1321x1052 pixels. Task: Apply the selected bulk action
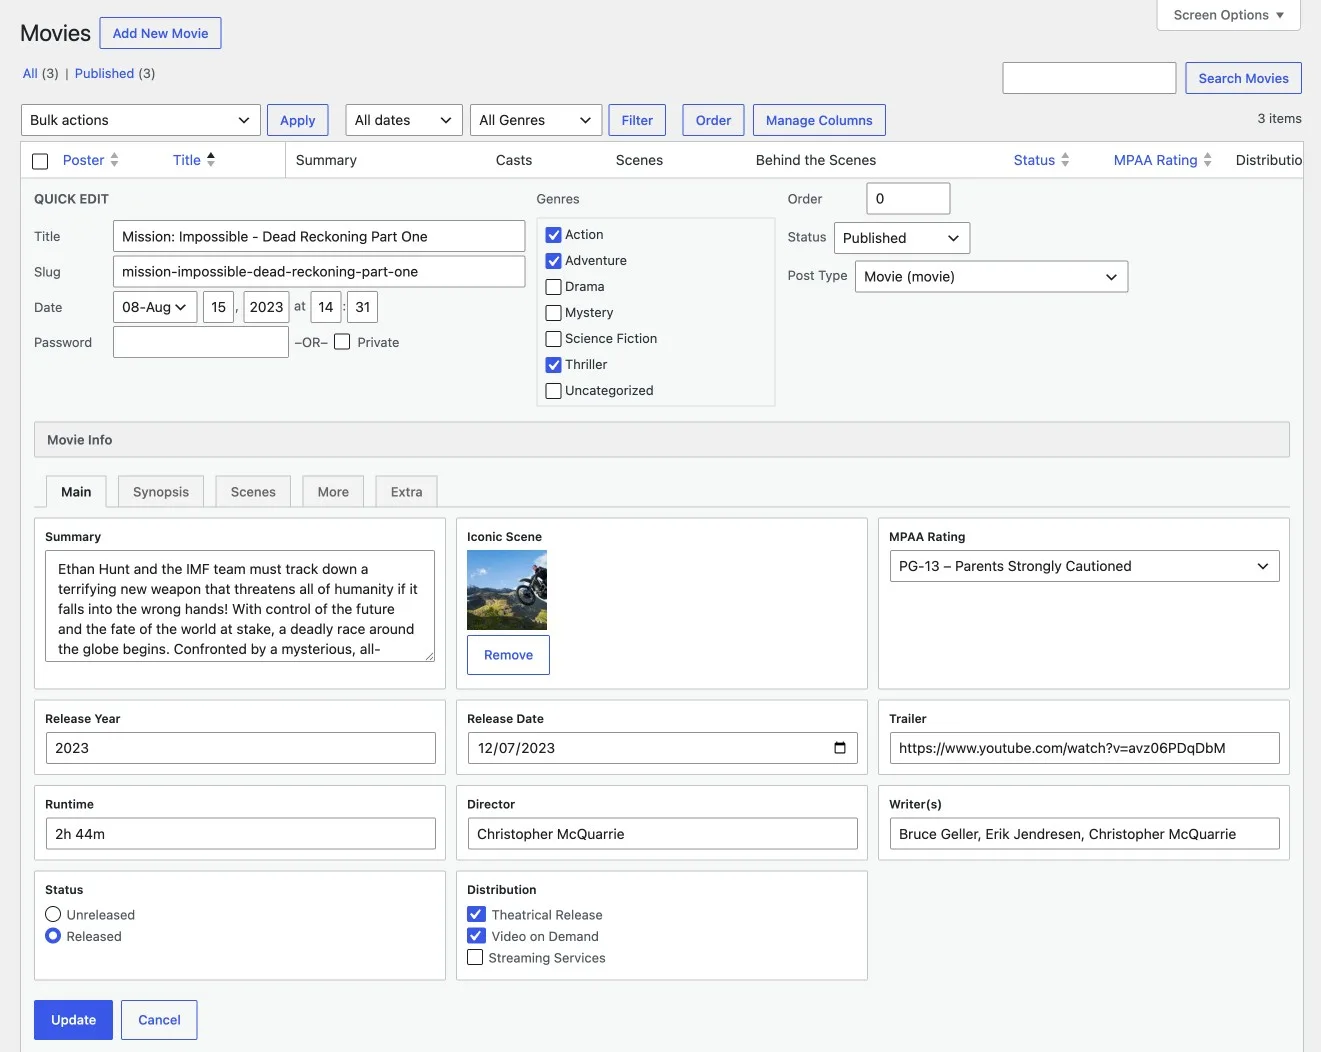click(x=298, y=120)
